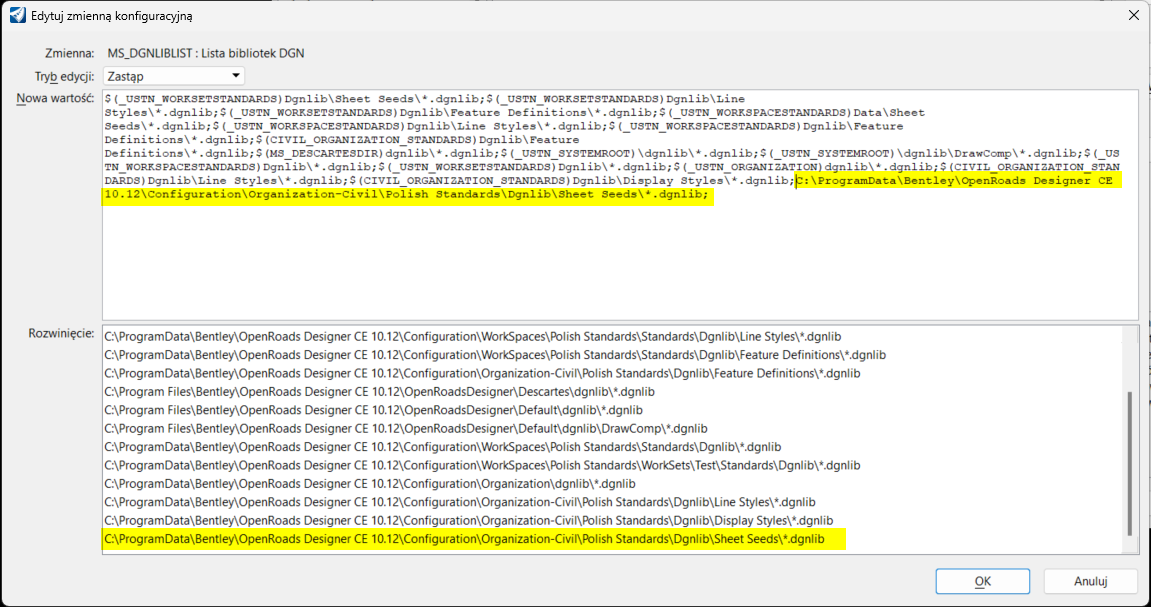Select the WorkSets\Test\Standards\Dgnlib expansion row

point(482,465)
